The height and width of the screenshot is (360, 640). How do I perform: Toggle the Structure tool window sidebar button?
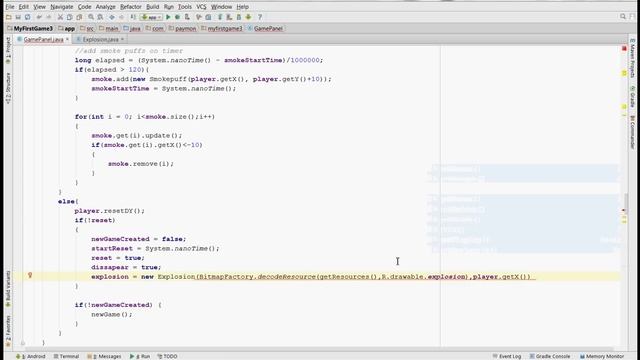tap(8, 88)
